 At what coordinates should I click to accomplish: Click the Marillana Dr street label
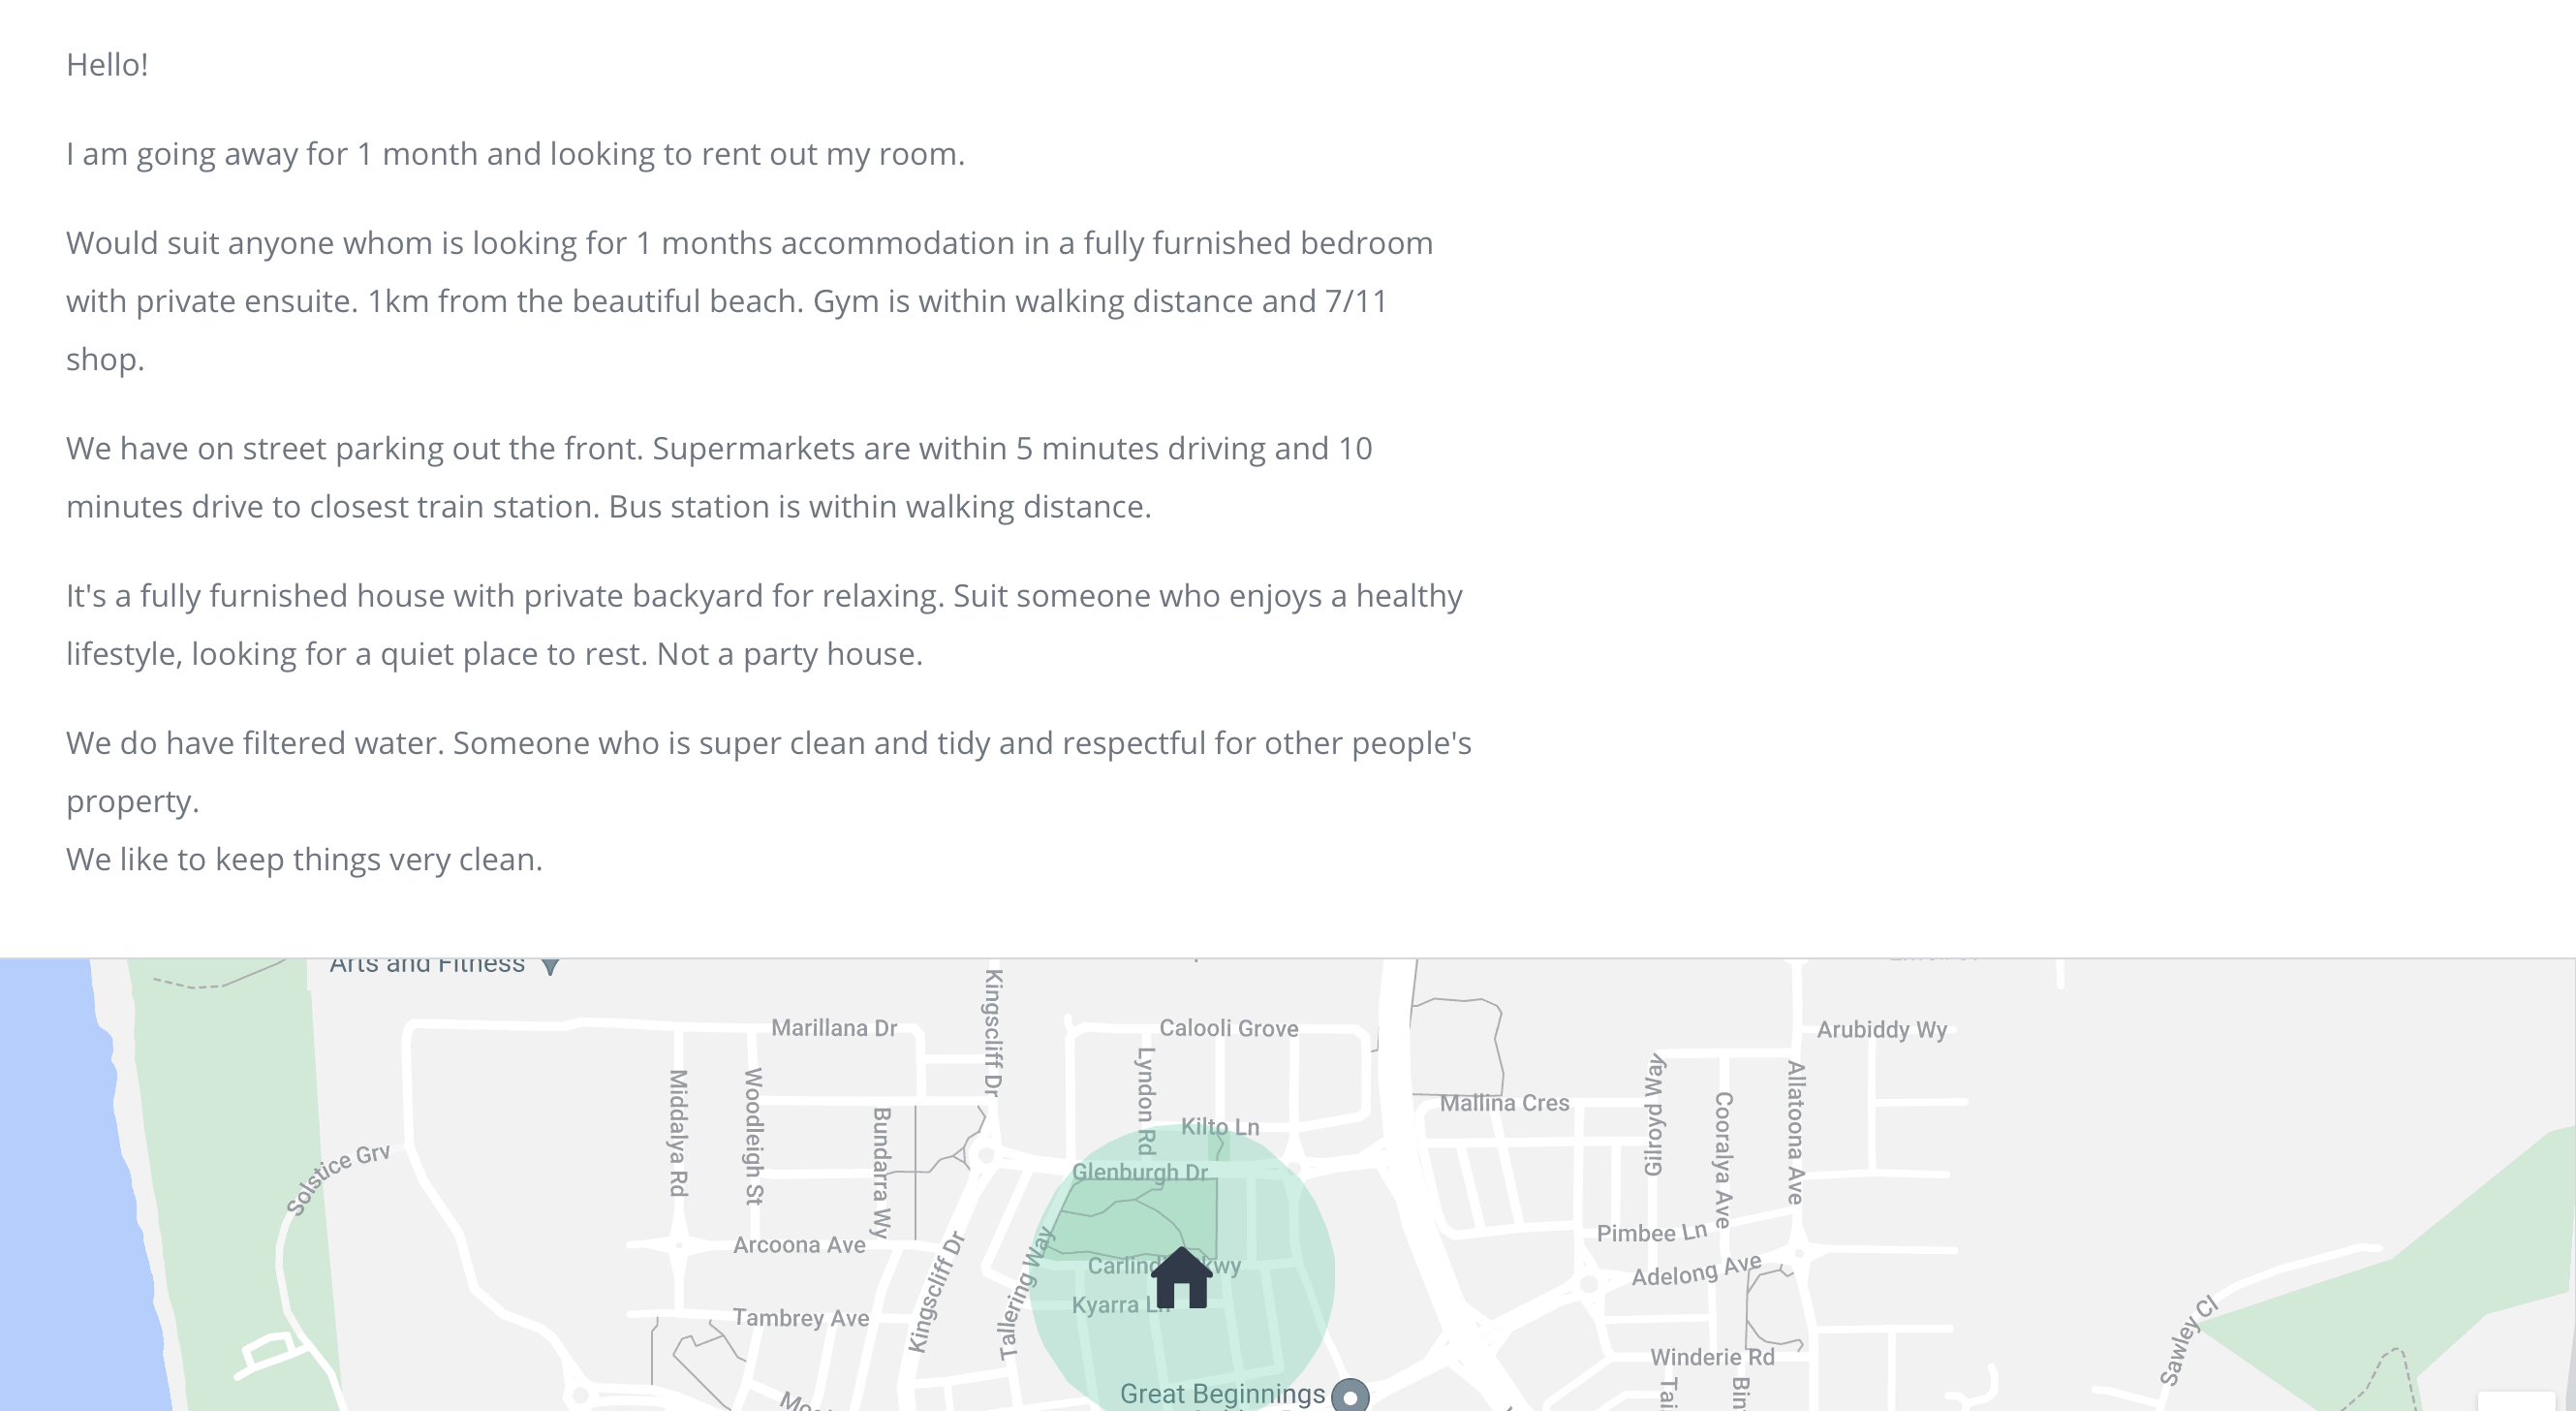click(834, 1028)
